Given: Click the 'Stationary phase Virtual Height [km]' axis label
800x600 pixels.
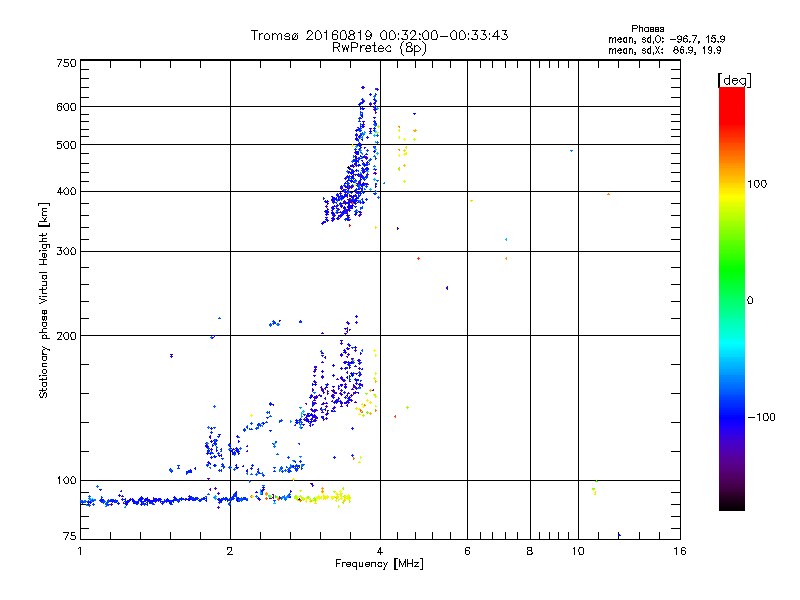Looking at the screenshot, I should click(x=44, y=300).
